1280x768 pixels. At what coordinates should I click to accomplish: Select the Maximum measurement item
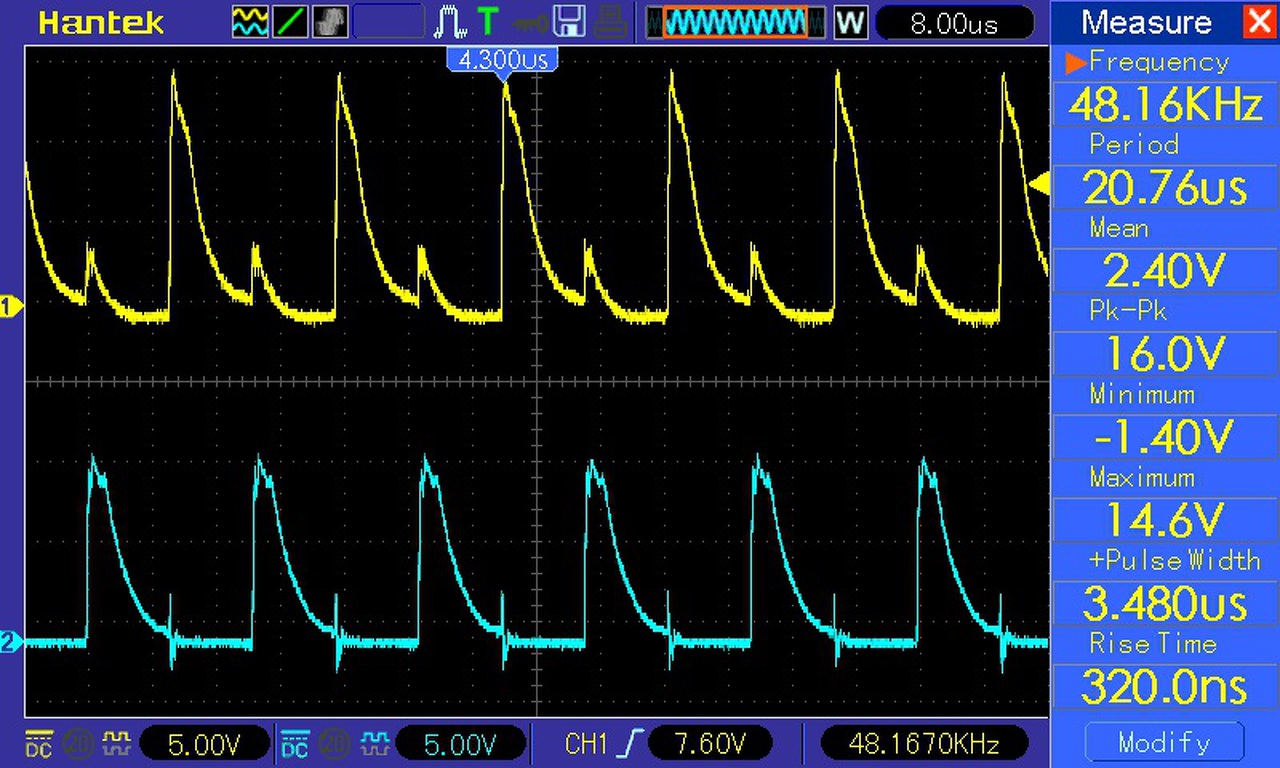pos(1142,477)
